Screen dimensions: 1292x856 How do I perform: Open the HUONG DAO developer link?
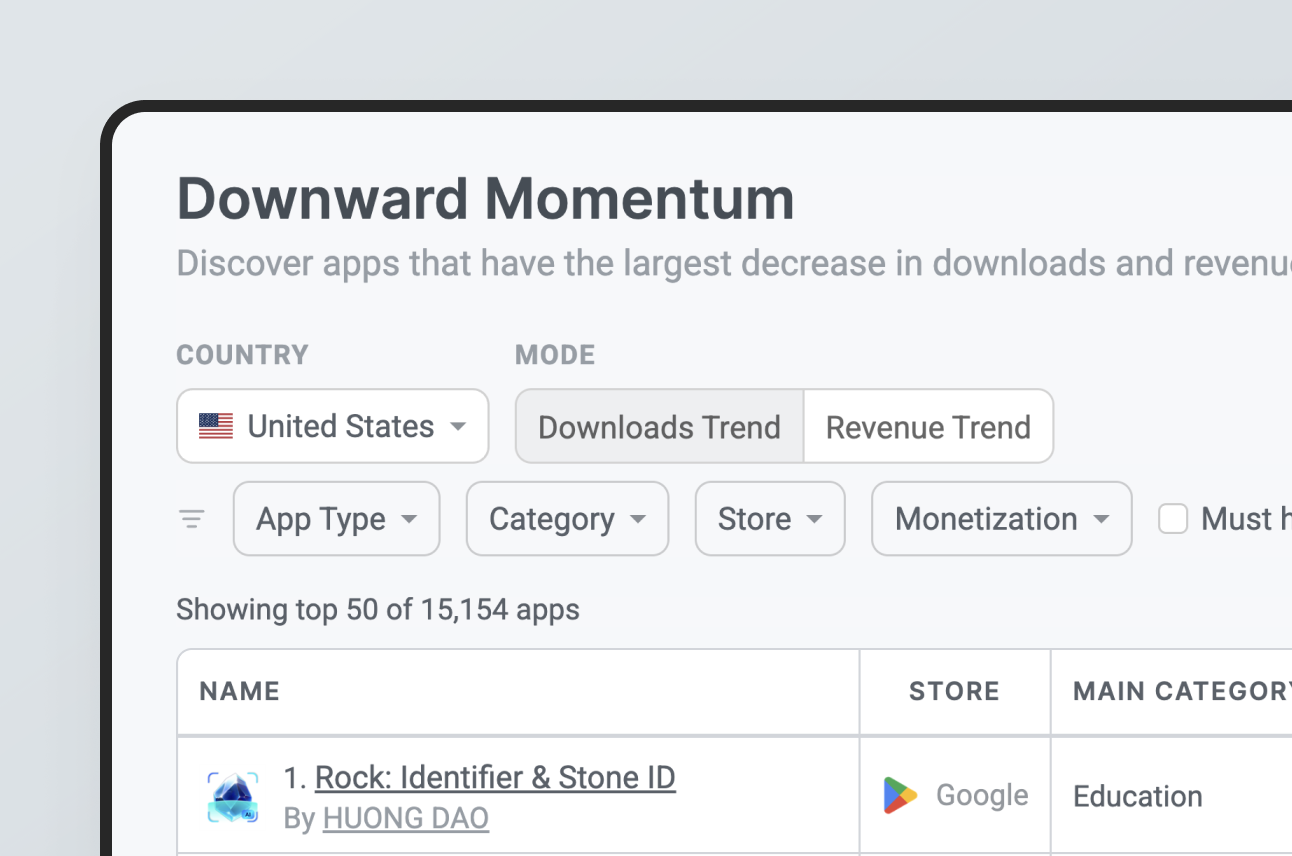[405, 818]
